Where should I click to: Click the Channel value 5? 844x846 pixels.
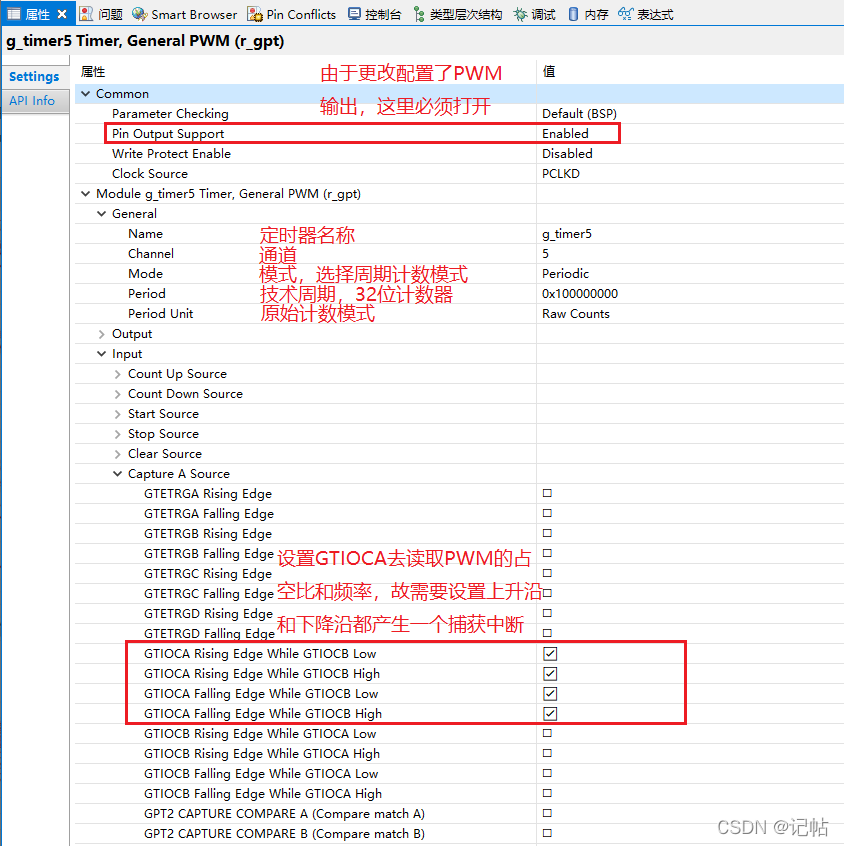[546, 254]
